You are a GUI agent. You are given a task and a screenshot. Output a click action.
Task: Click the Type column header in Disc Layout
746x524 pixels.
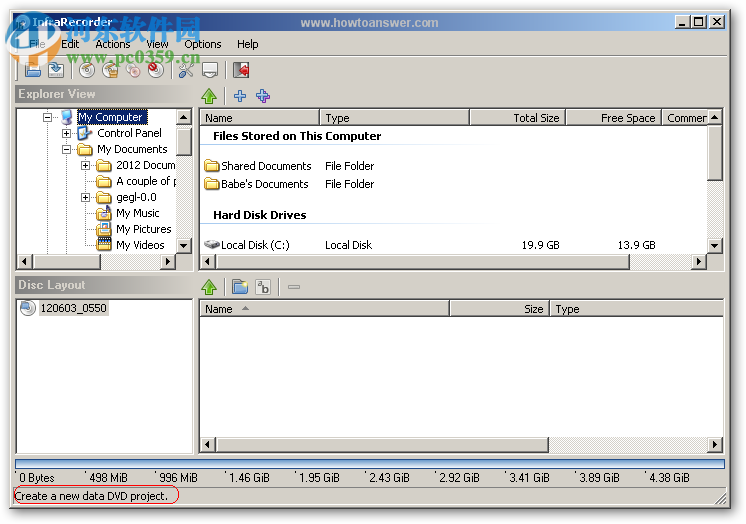click(567, 309)
